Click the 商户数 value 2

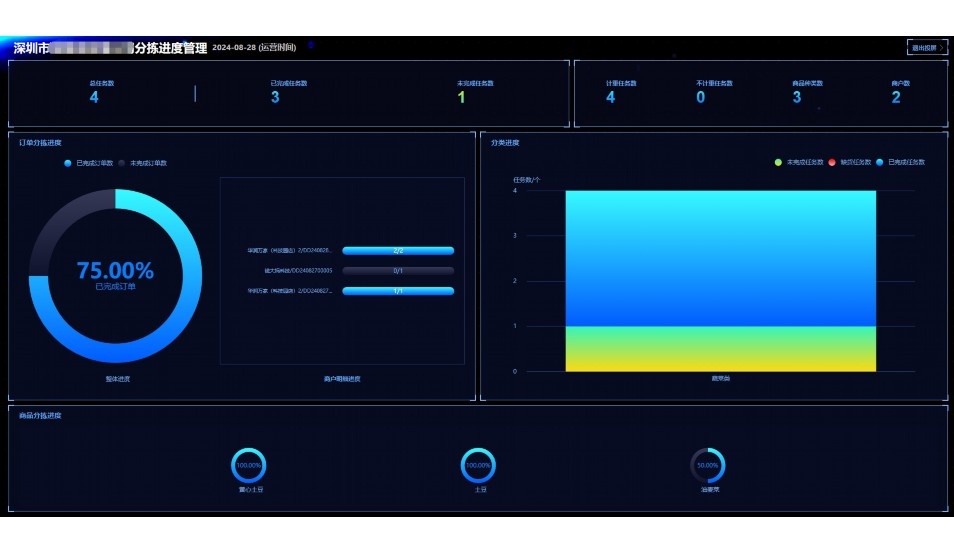tap(896, 97)
